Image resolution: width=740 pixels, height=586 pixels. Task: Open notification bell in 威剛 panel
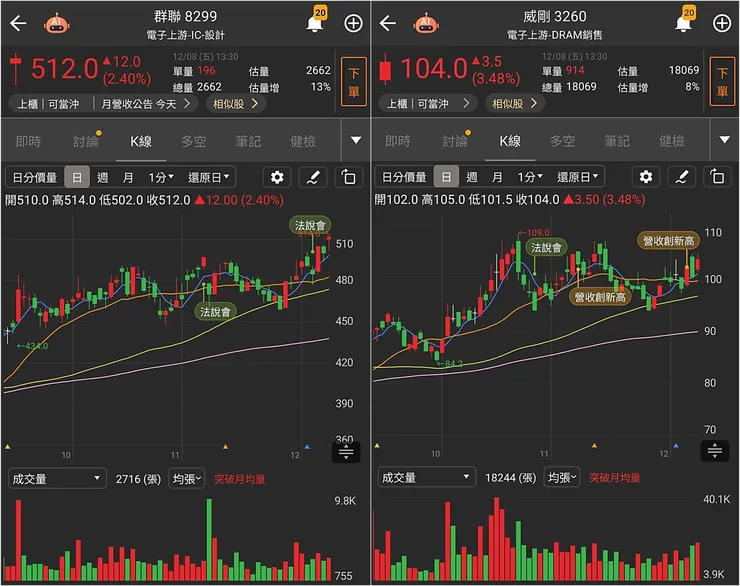pos(684,21)
